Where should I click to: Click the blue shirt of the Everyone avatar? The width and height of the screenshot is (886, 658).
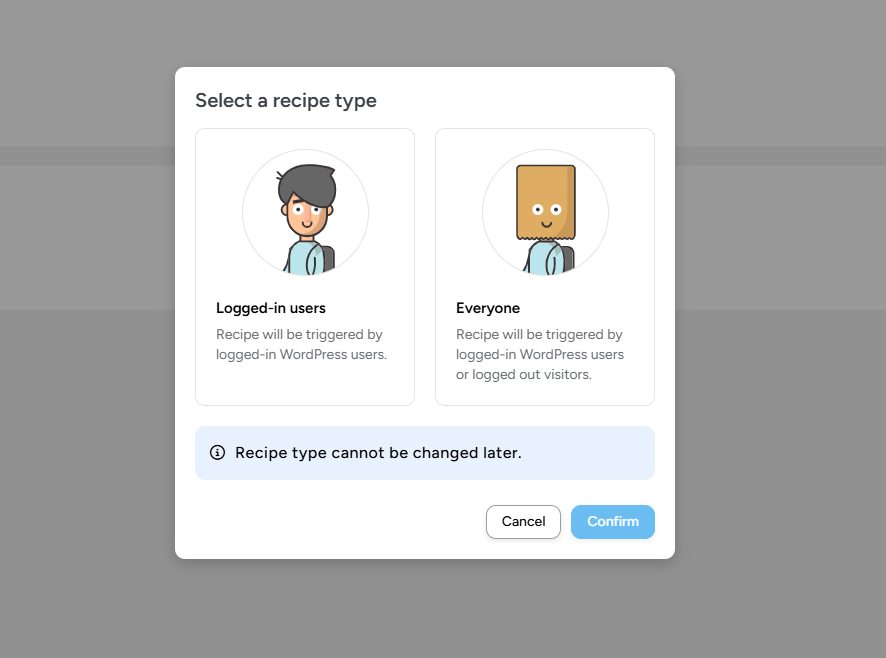544,257
